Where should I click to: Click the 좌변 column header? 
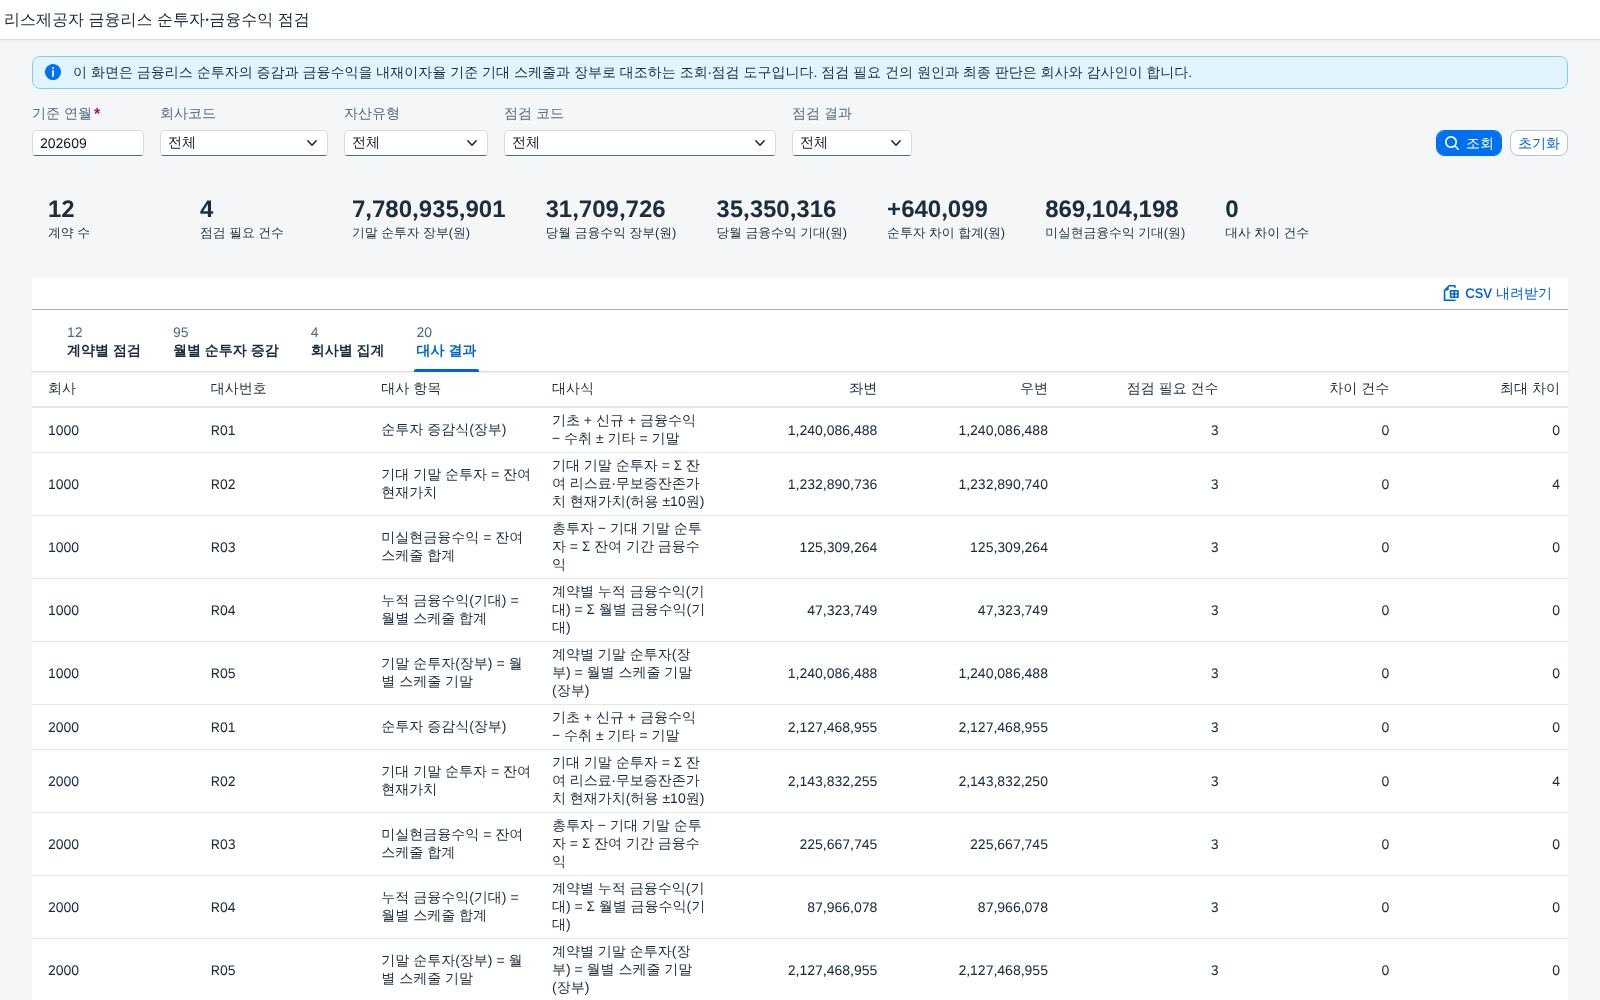point(862,389)
